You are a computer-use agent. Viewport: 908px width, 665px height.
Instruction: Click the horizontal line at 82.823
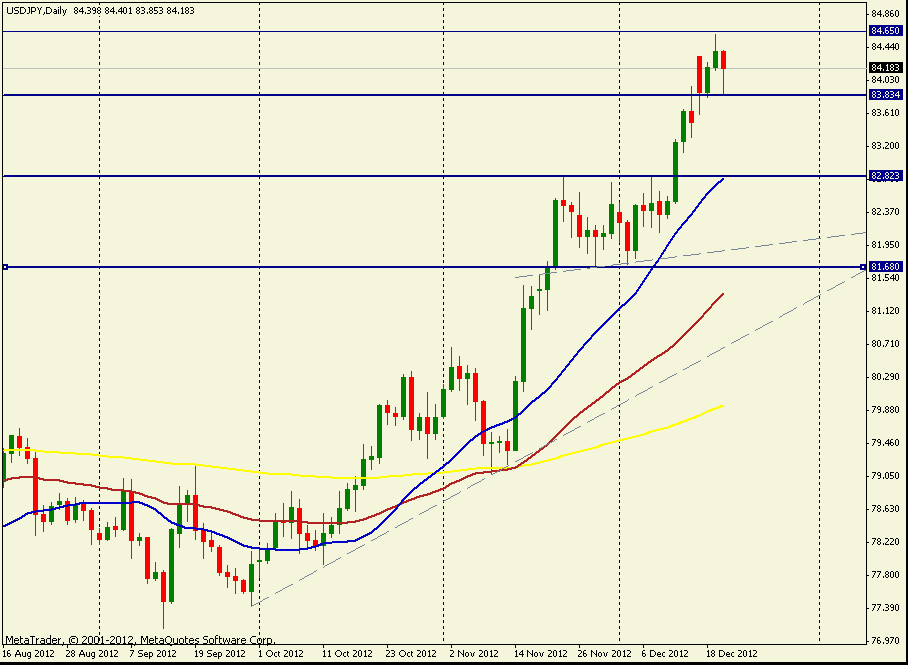(x=400, y=176)
